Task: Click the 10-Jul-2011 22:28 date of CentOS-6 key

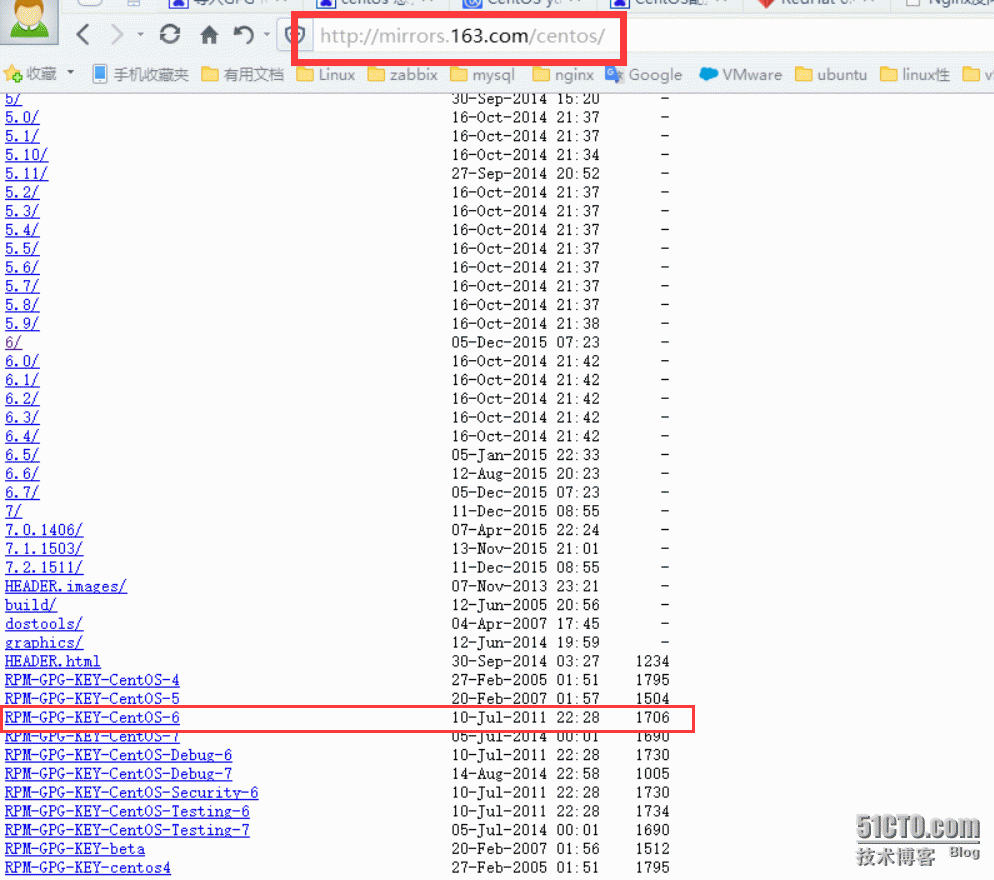Action: point(526,718)
